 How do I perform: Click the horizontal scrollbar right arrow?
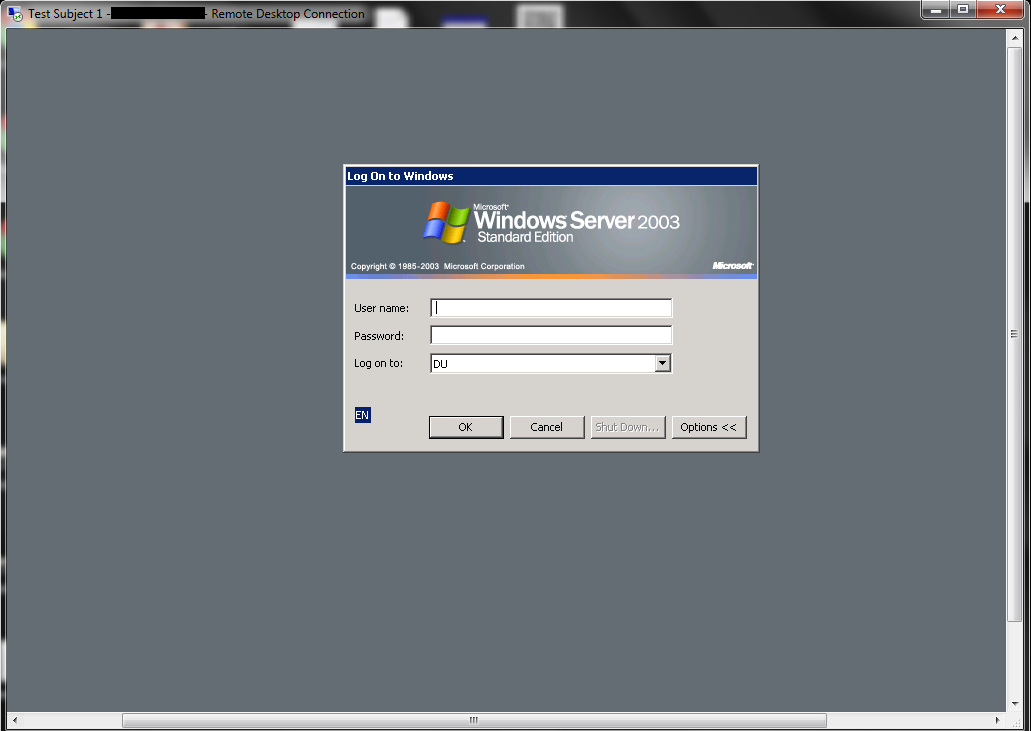pos(997,720)
